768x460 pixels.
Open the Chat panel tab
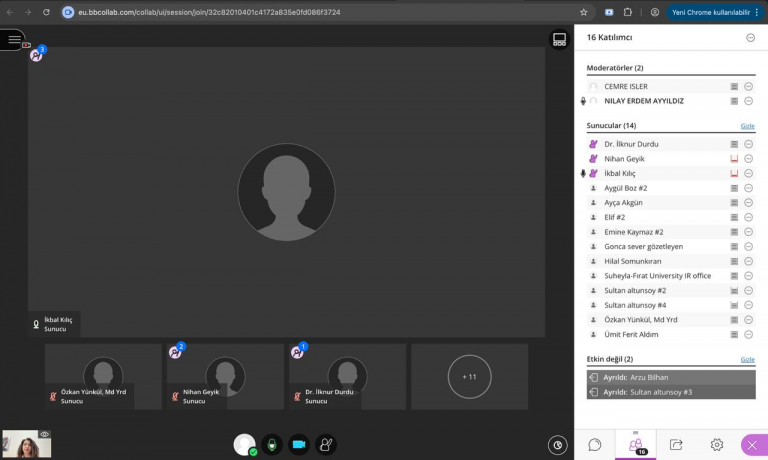coord(595,445)
